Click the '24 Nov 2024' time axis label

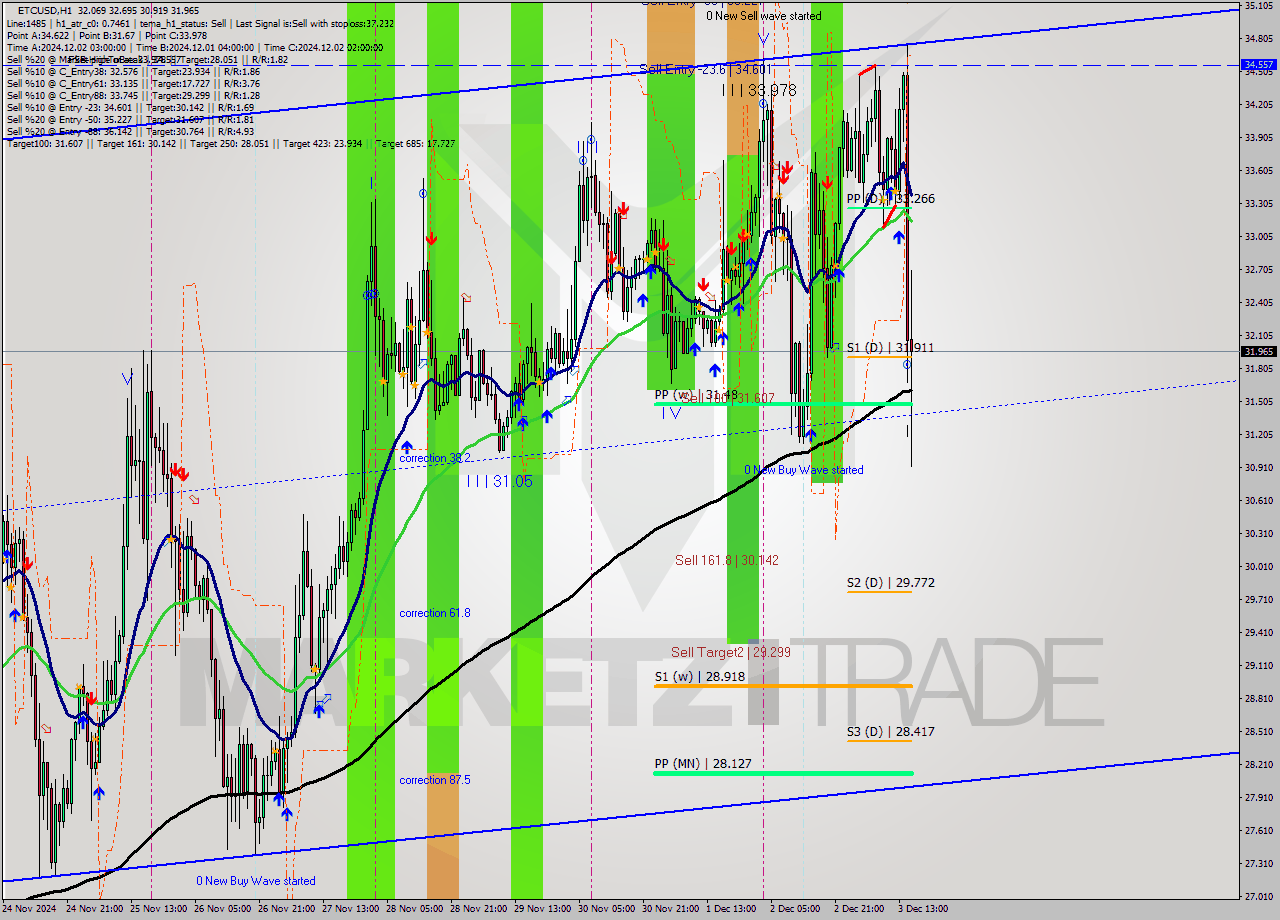point(30,909)
